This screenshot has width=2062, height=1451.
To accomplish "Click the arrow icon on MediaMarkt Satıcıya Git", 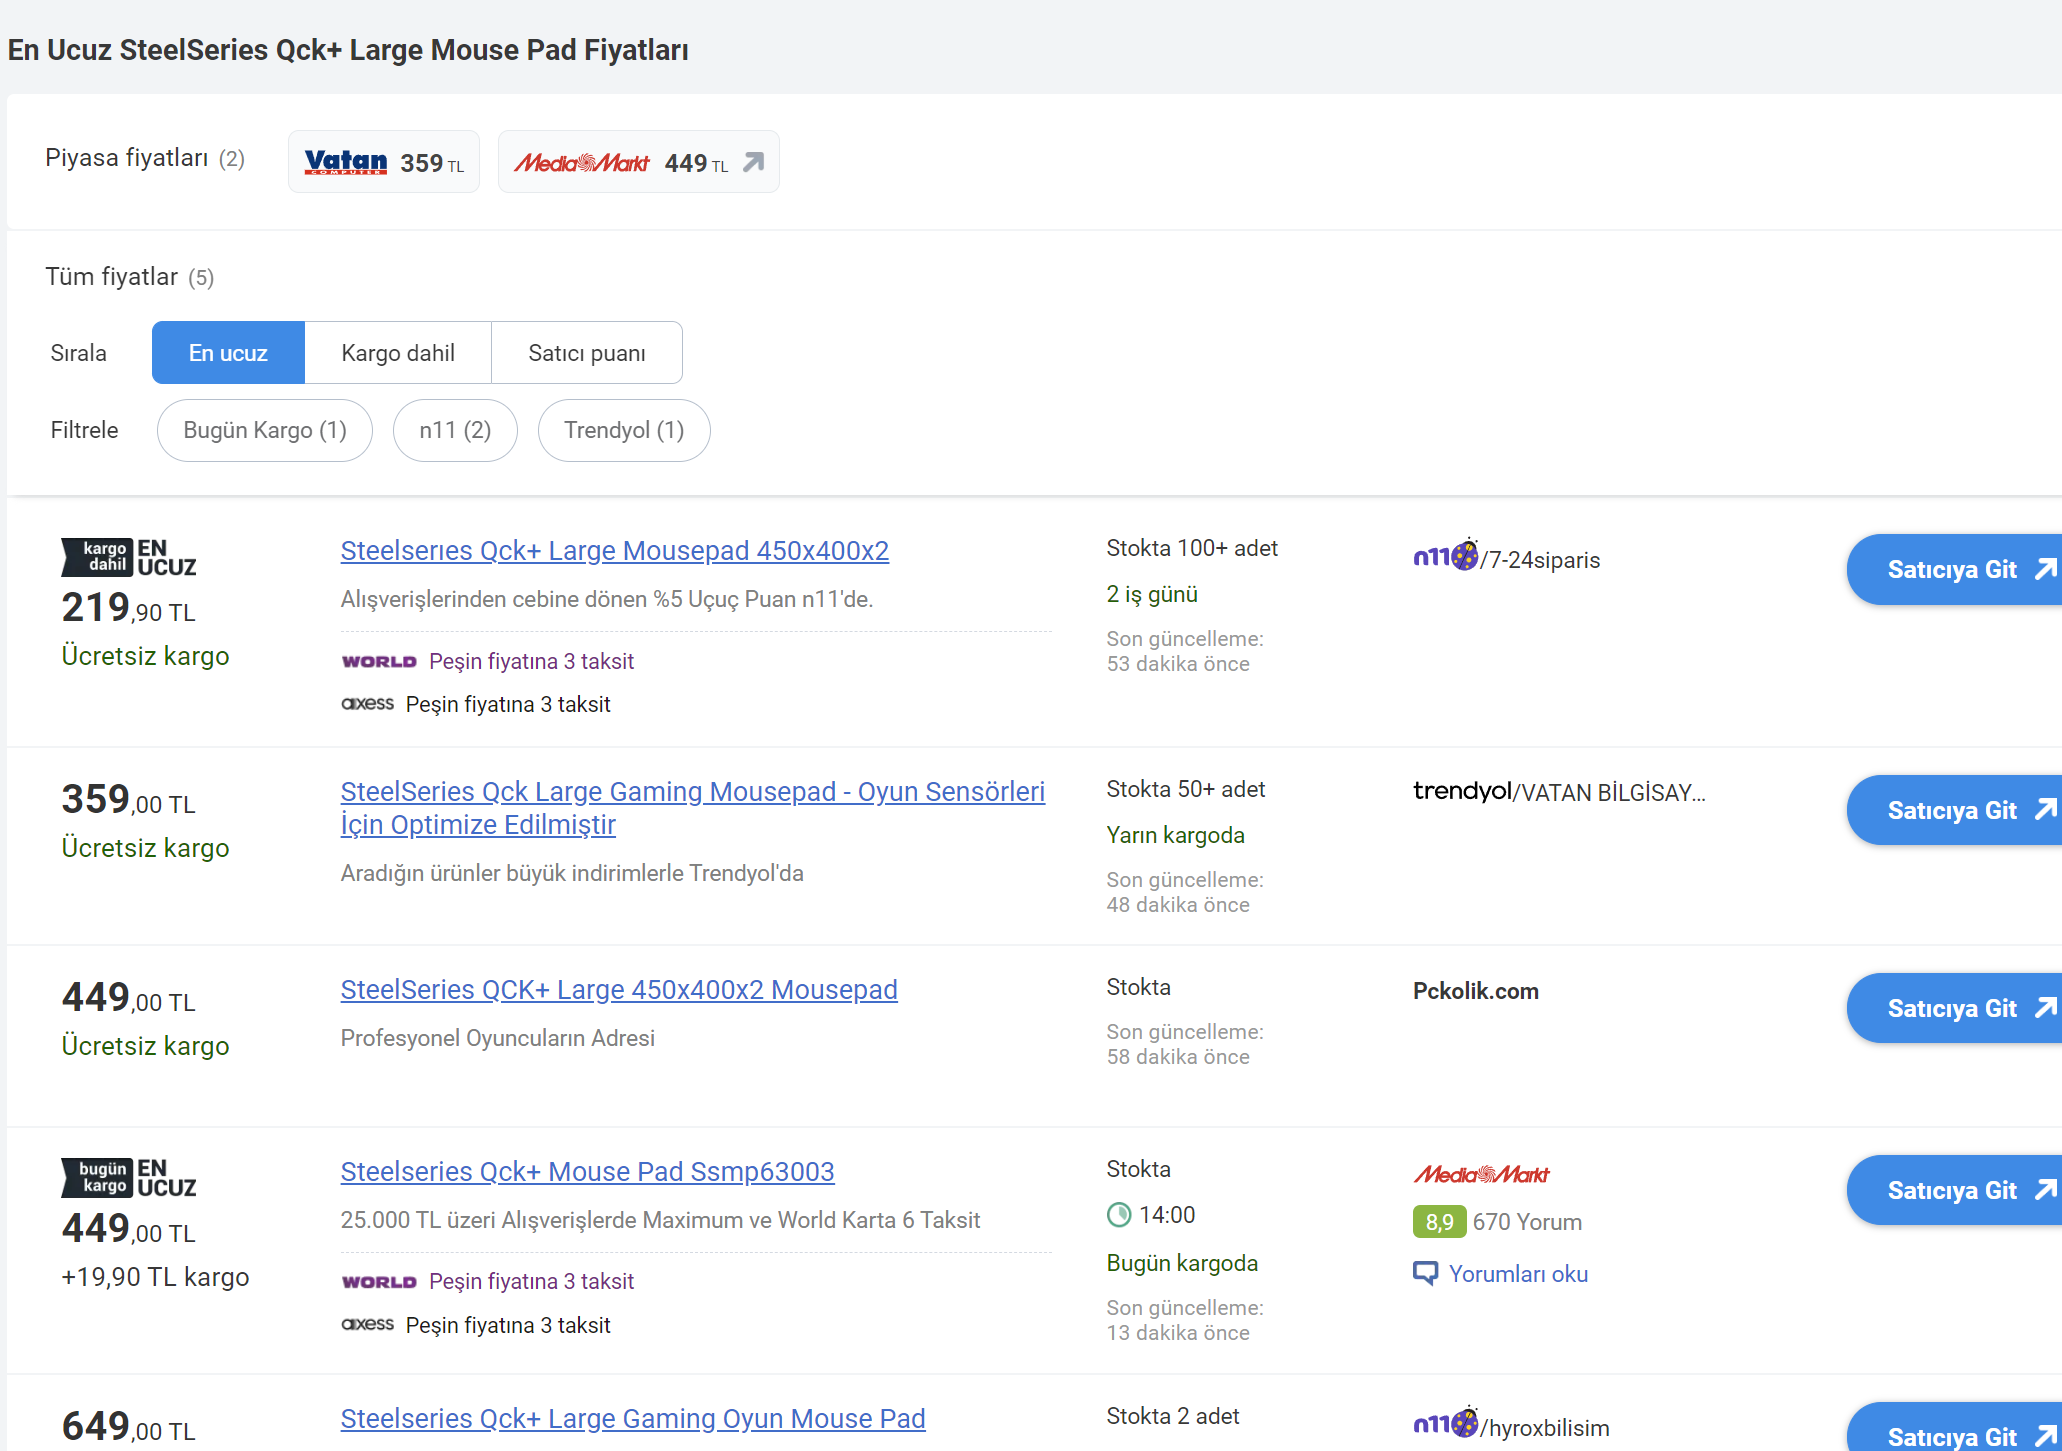I will [2046, 1190].
